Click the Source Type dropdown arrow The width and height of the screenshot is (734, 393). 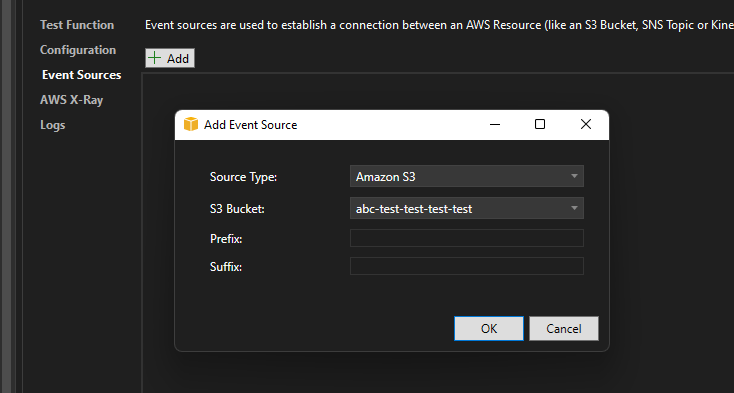click(x=574, y=176)
